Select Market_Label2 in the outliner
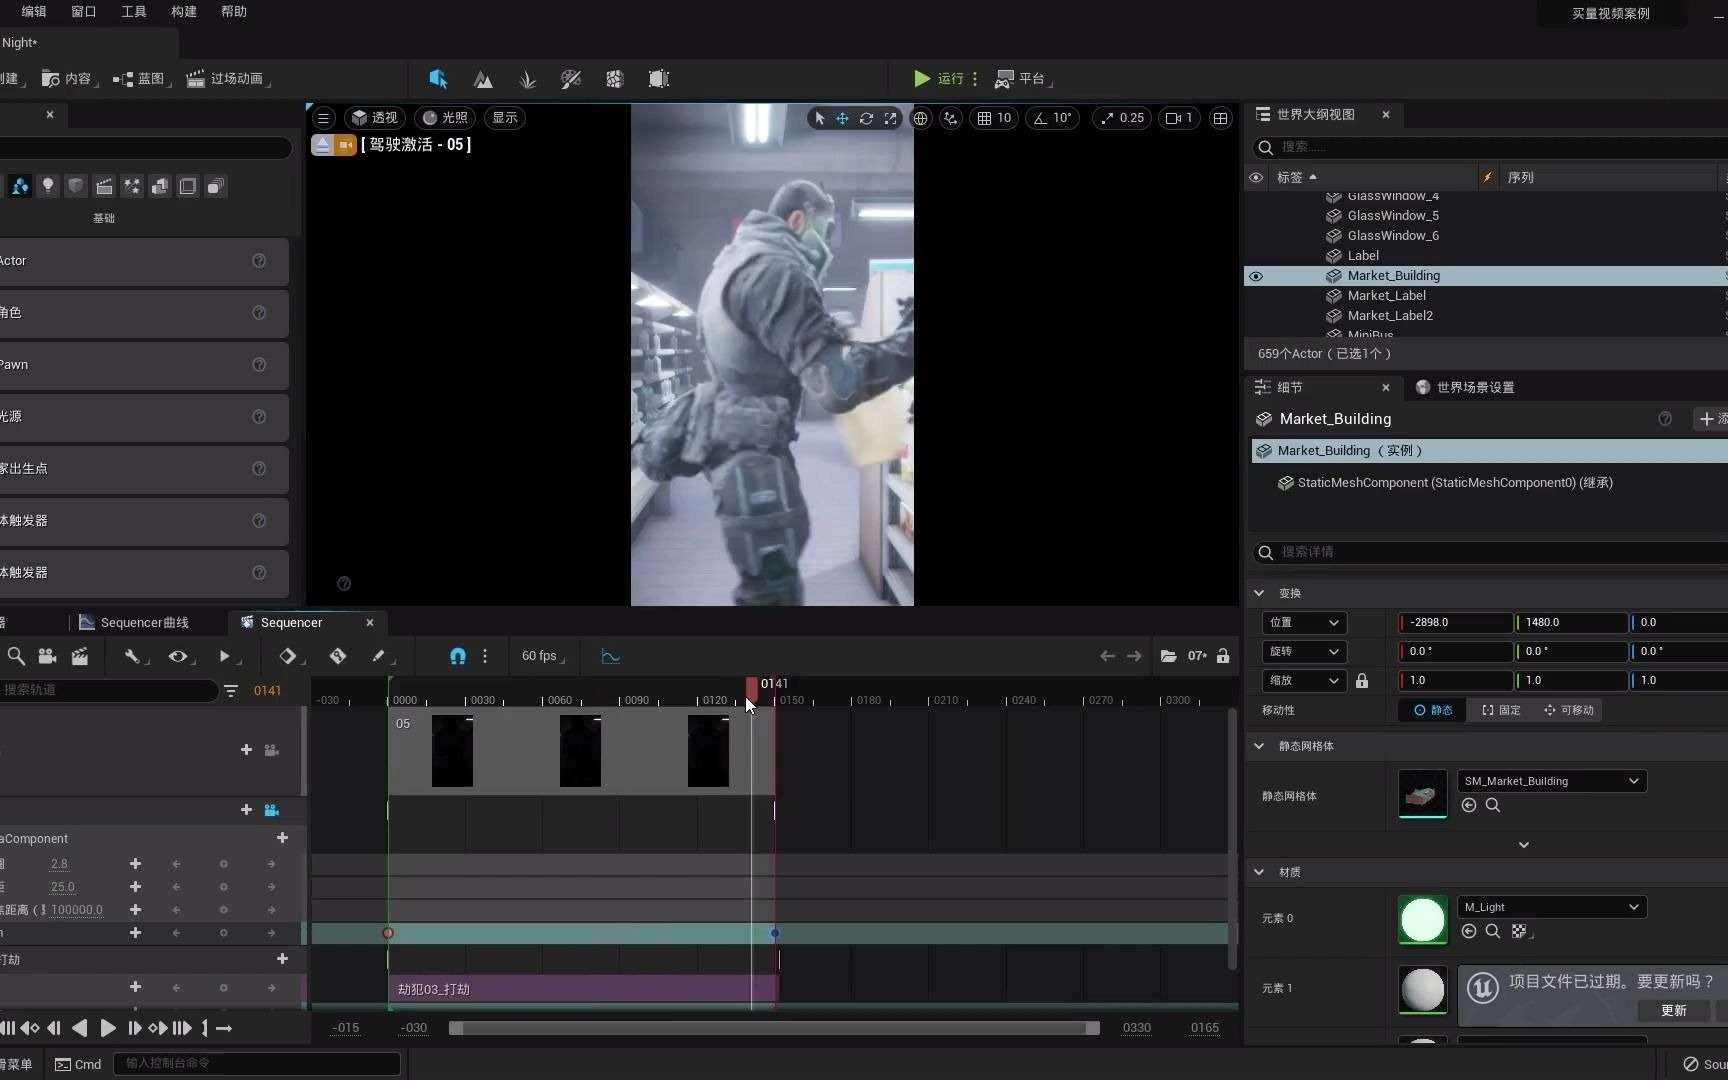The image size is (1728, 1080). point(1390,316)
